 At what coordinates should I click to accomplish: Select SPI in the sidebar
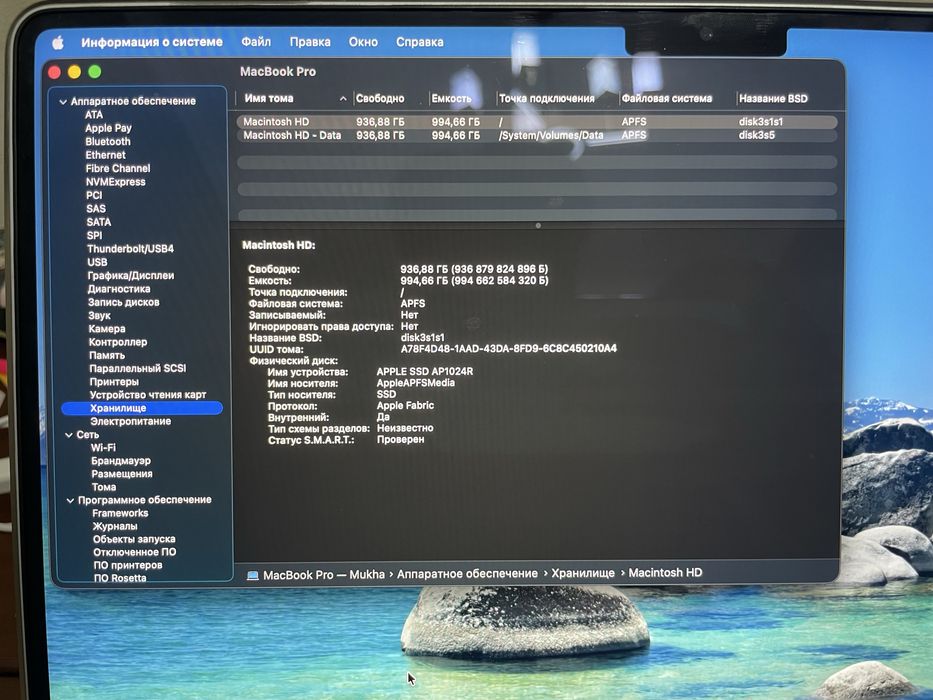tap(95, 235)
